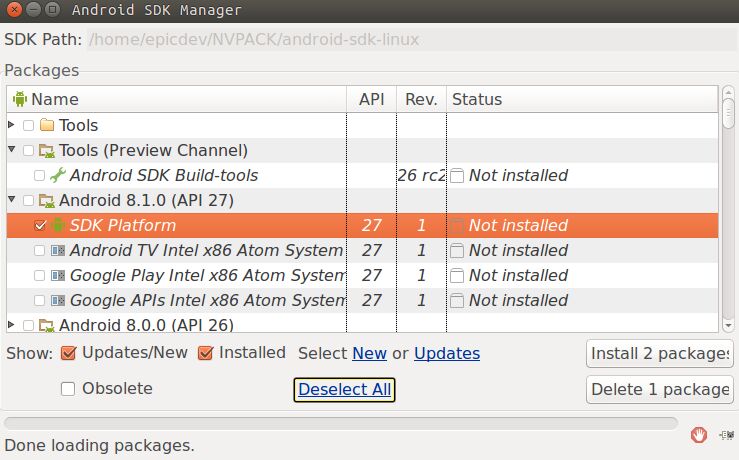Viewport: 739px width, 460px height.
Task: Click the Android 8.0.0 (API 26) label
Action: (146, 325)
